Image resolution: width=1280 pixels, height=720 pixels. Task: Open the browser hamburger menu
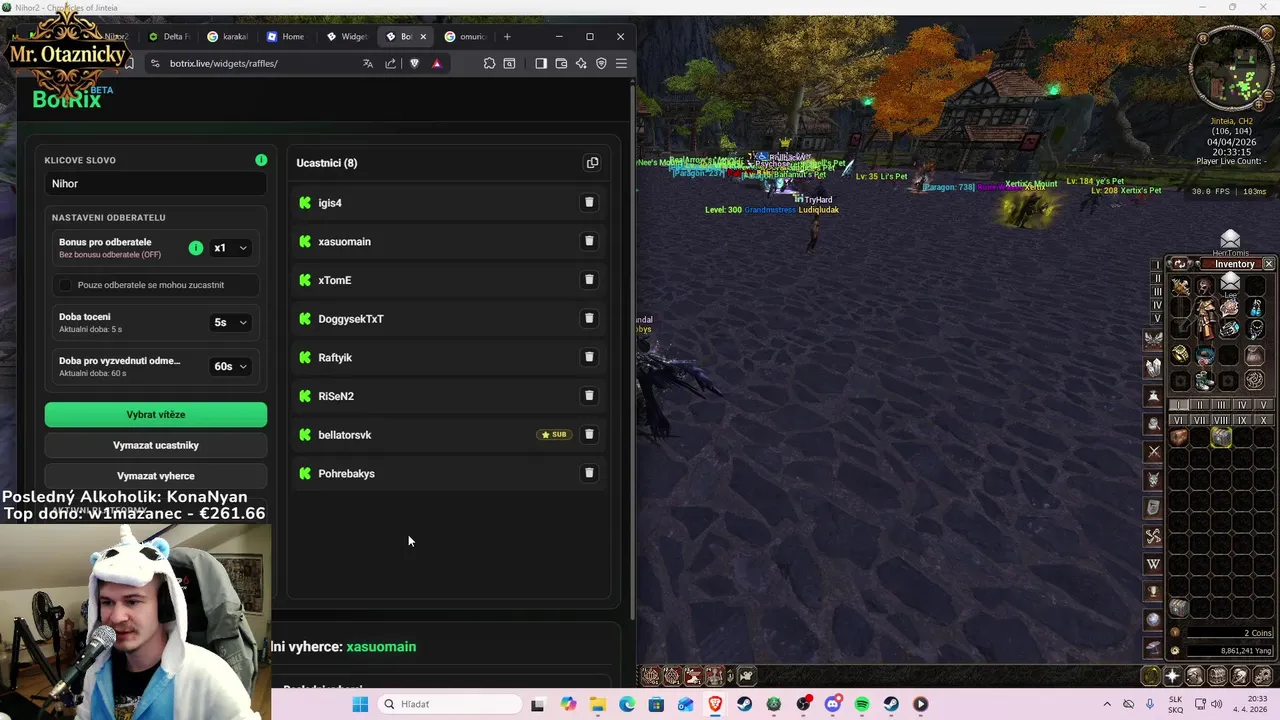point(621,63)
